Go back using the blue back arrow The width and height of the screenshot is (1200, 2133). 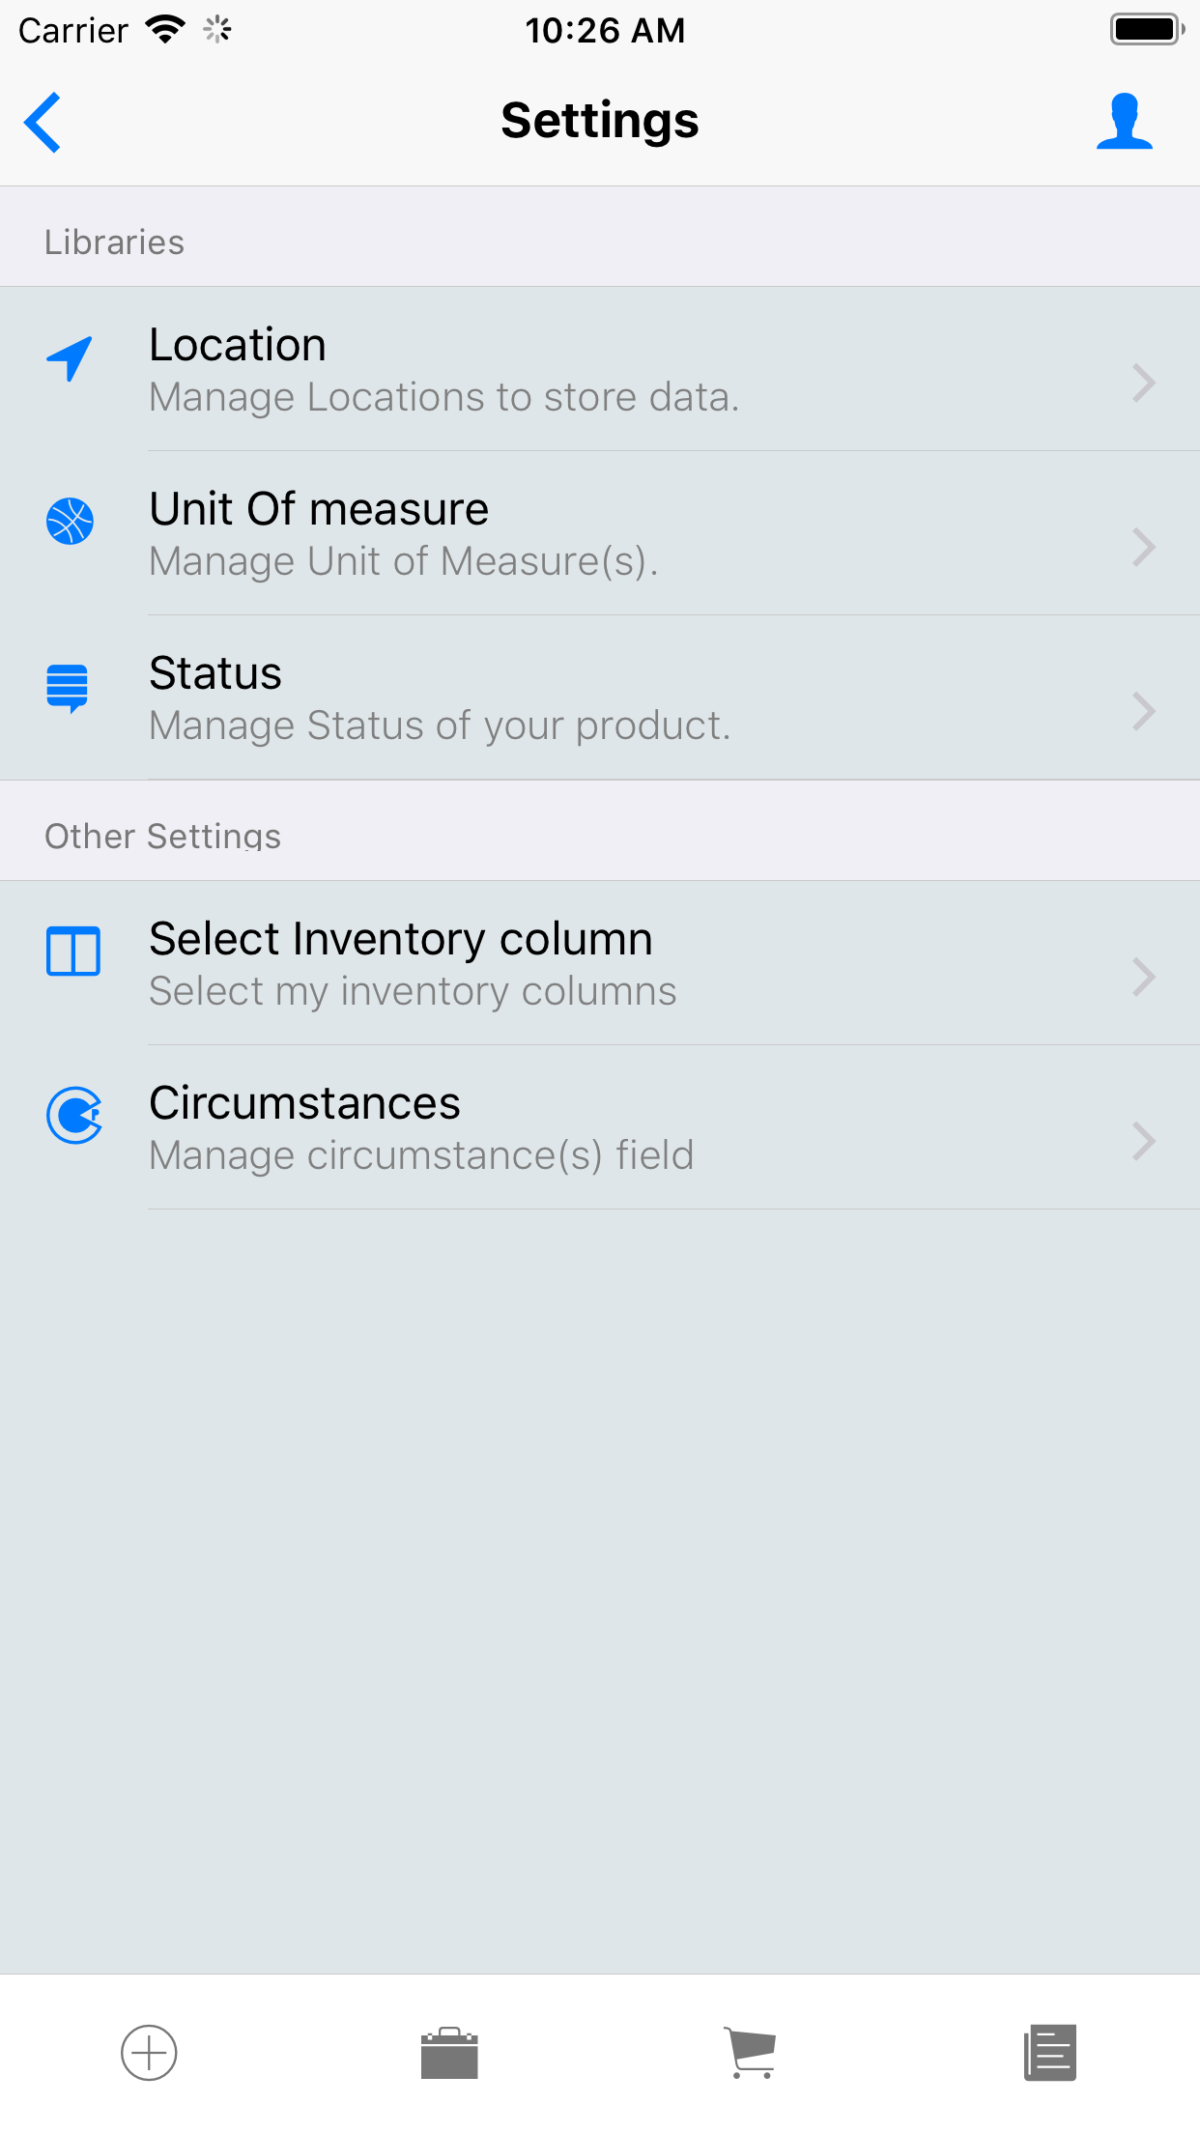tap(42, 120)
